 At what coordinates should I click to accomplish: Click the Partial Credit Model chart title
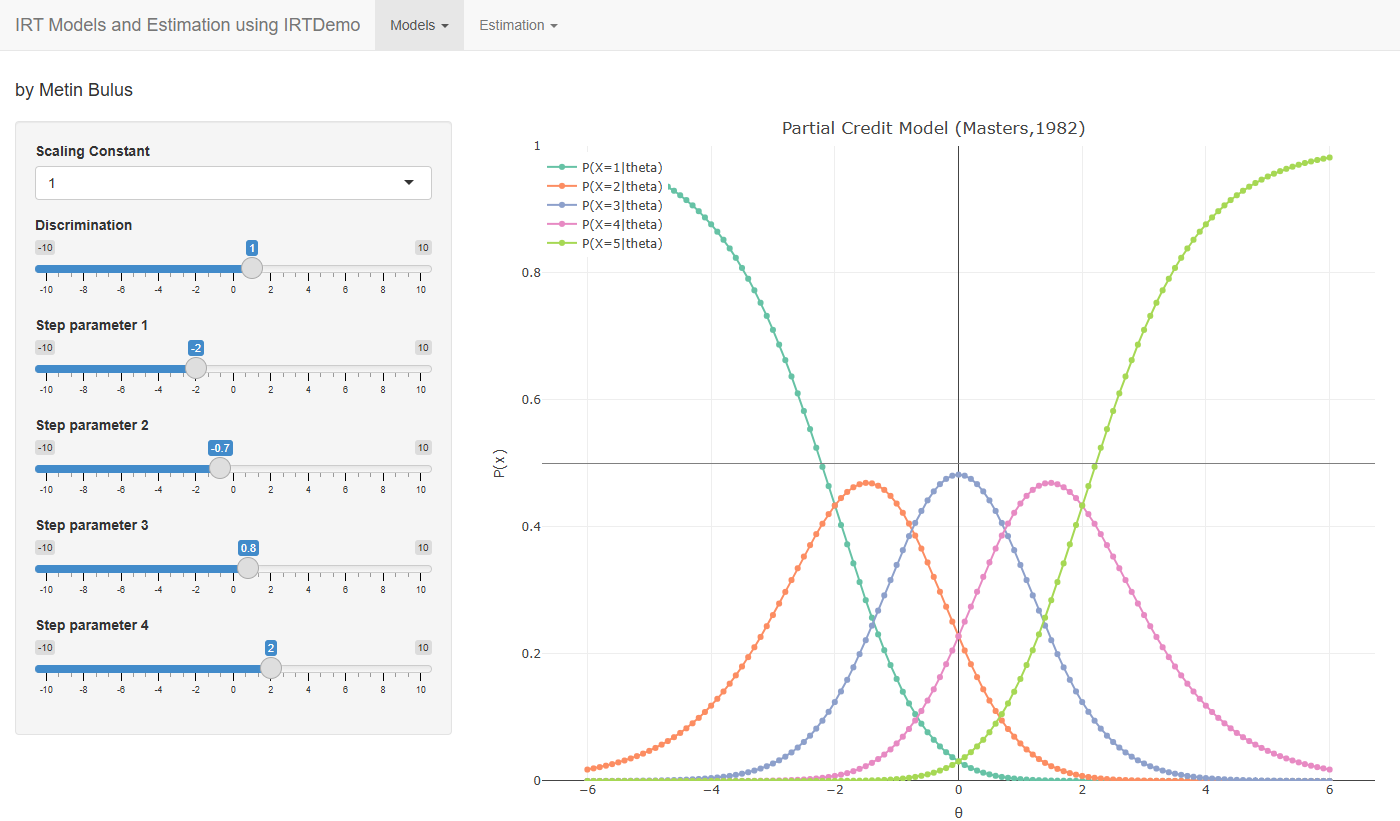(x=933, y=128)
